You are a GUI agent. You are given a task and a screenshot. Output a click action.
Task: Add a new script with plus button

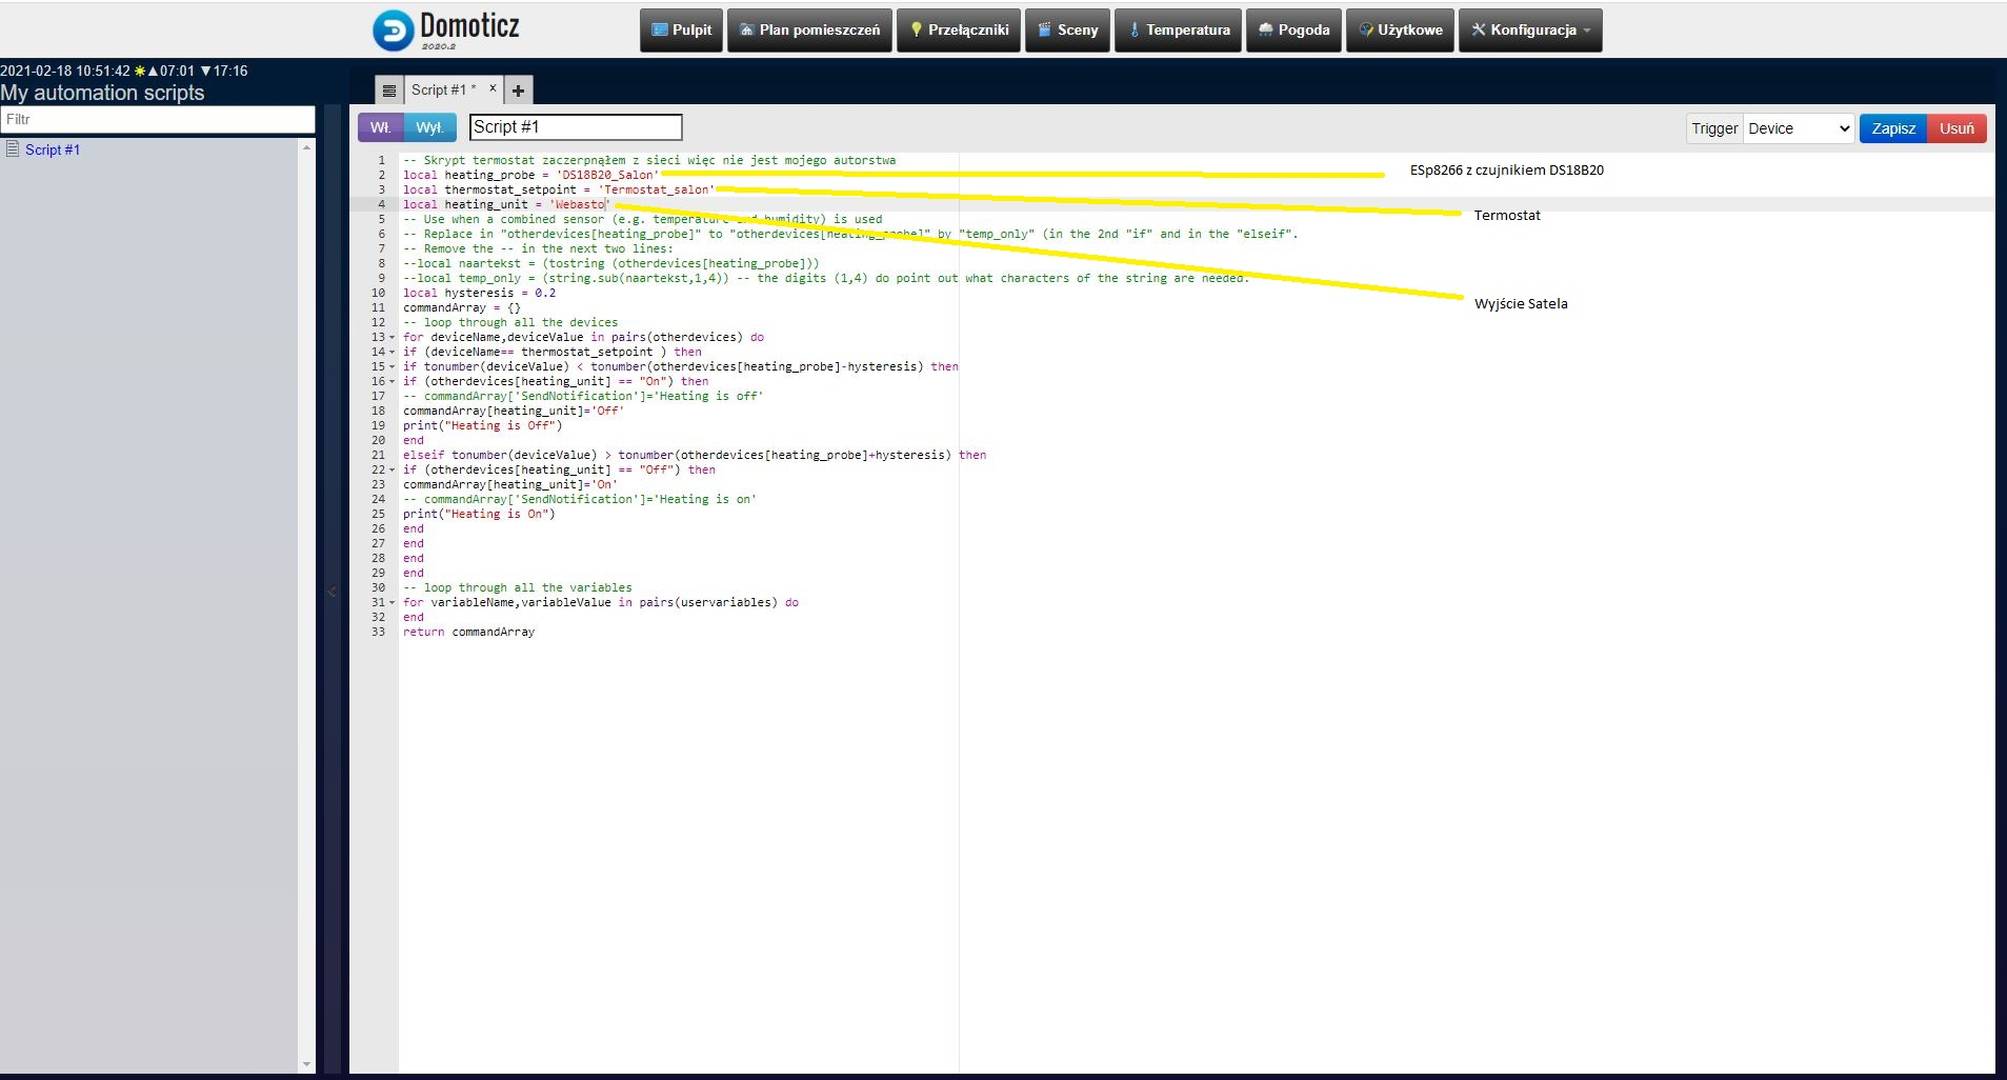tap(518, 90)
